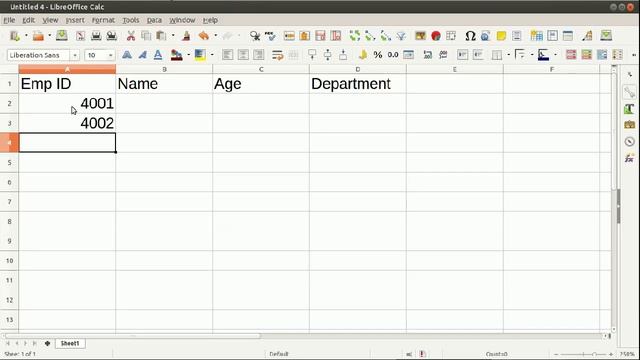Toggle Align Left button

click(228, 55)
